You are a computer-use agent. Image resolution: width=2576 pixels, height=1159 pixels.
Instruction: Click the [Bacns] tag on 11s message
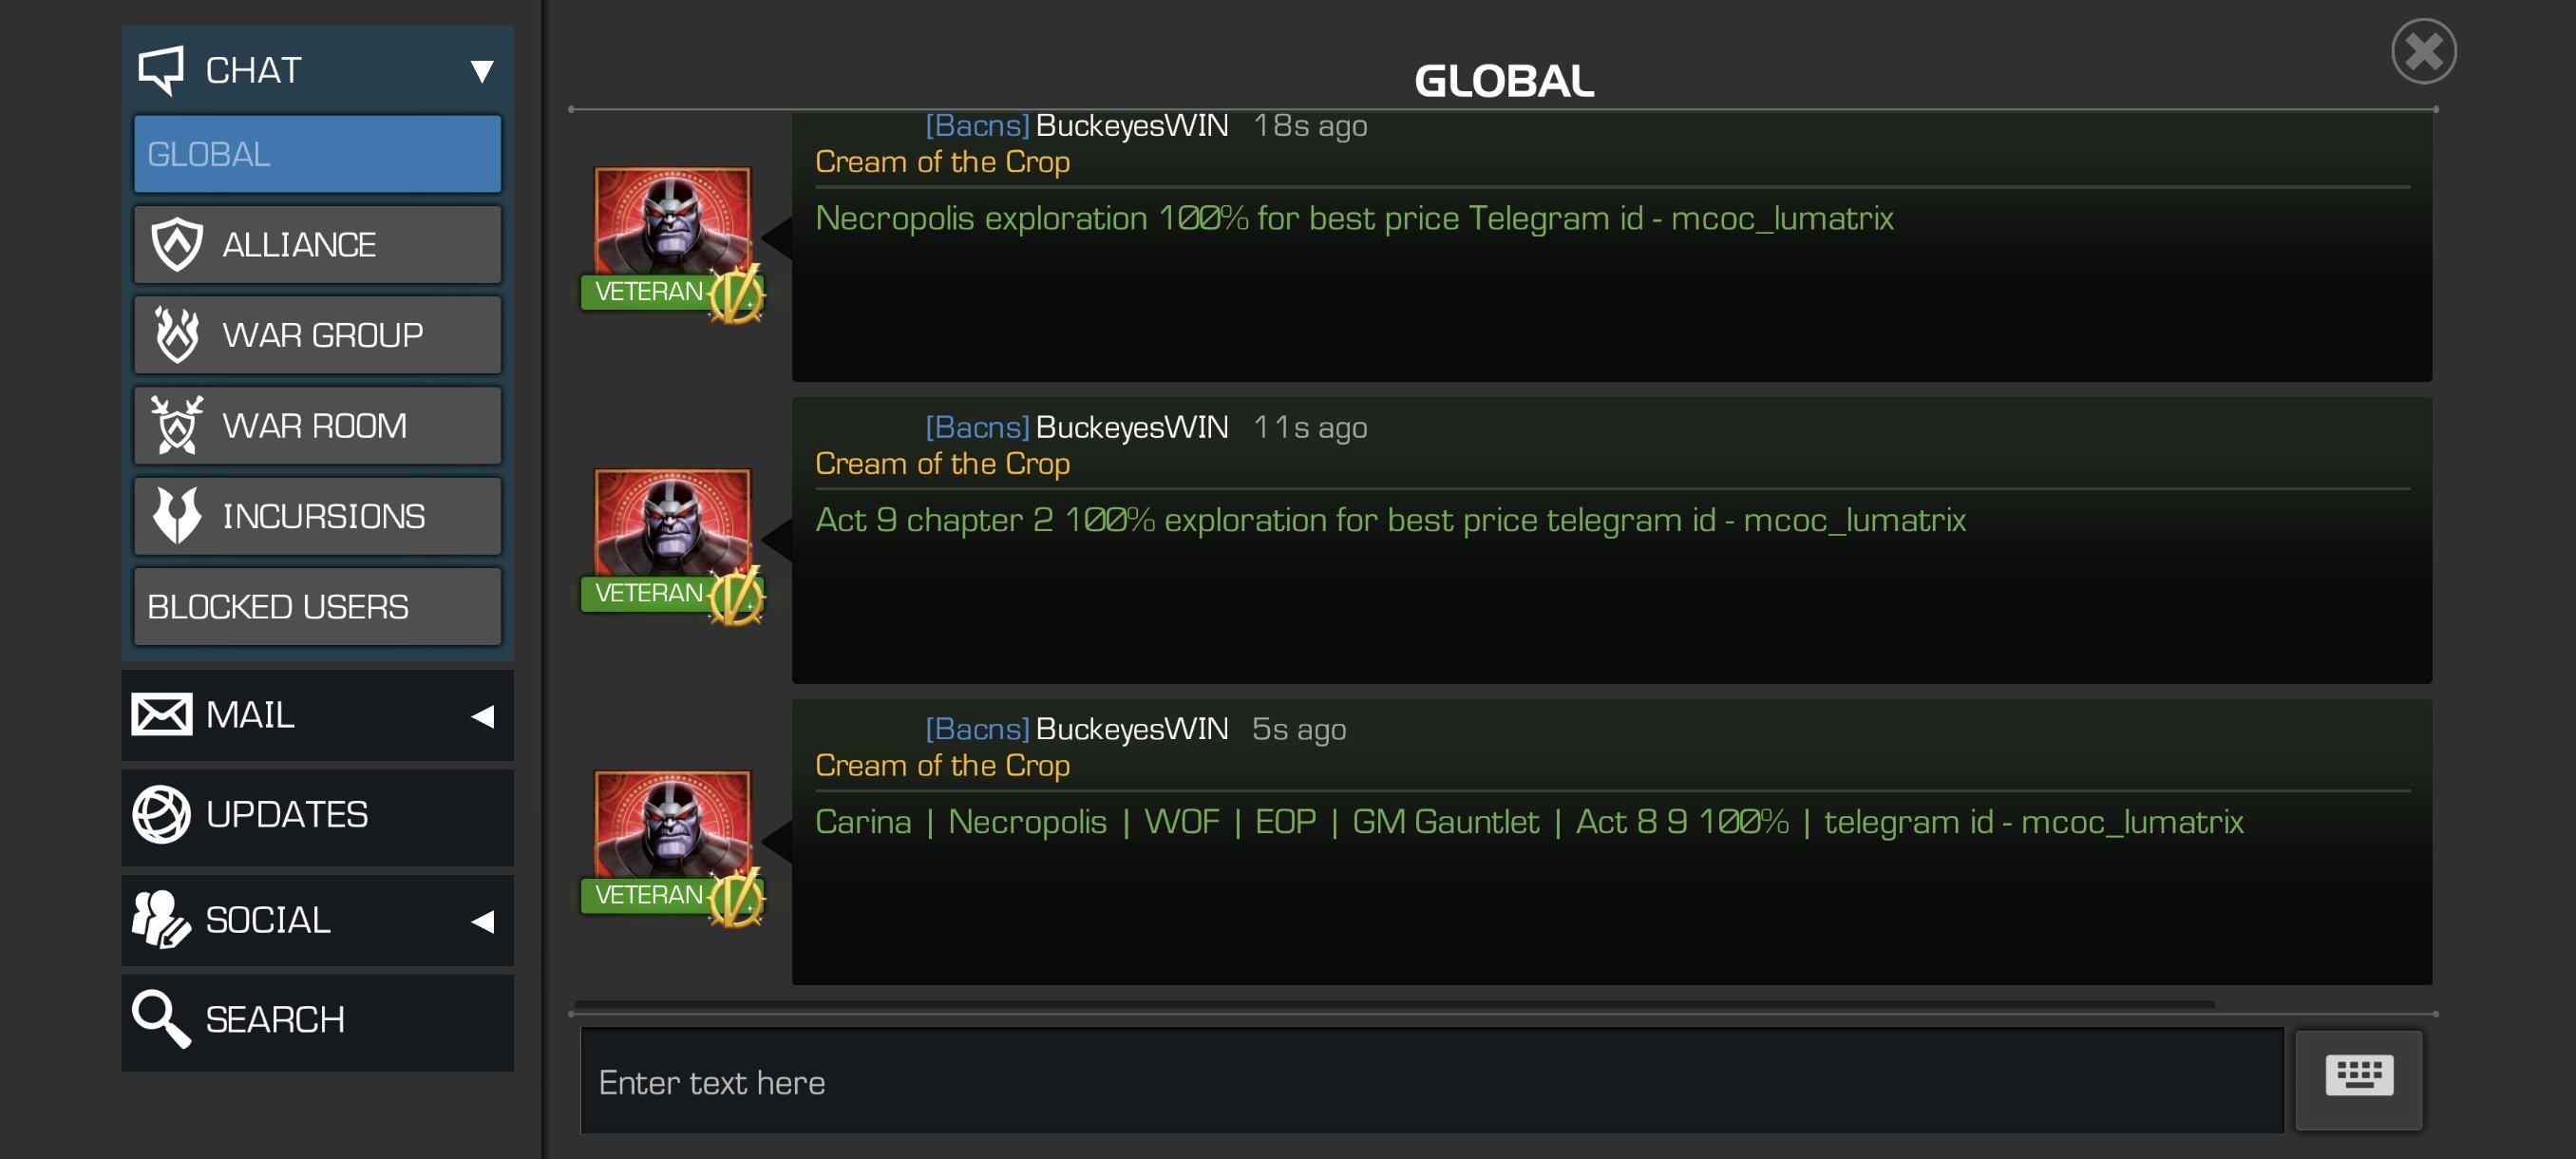click(x=977, y=427)
